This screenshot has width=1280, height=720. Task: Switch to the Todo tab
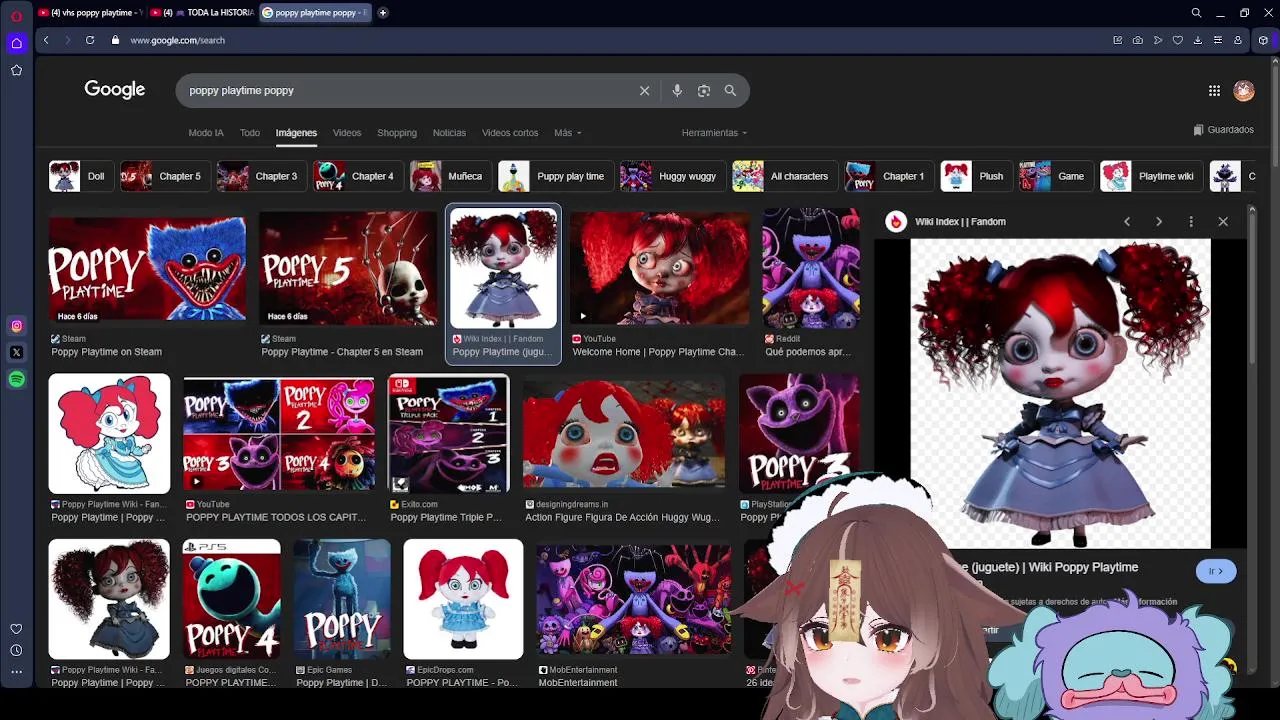[250, 133]
